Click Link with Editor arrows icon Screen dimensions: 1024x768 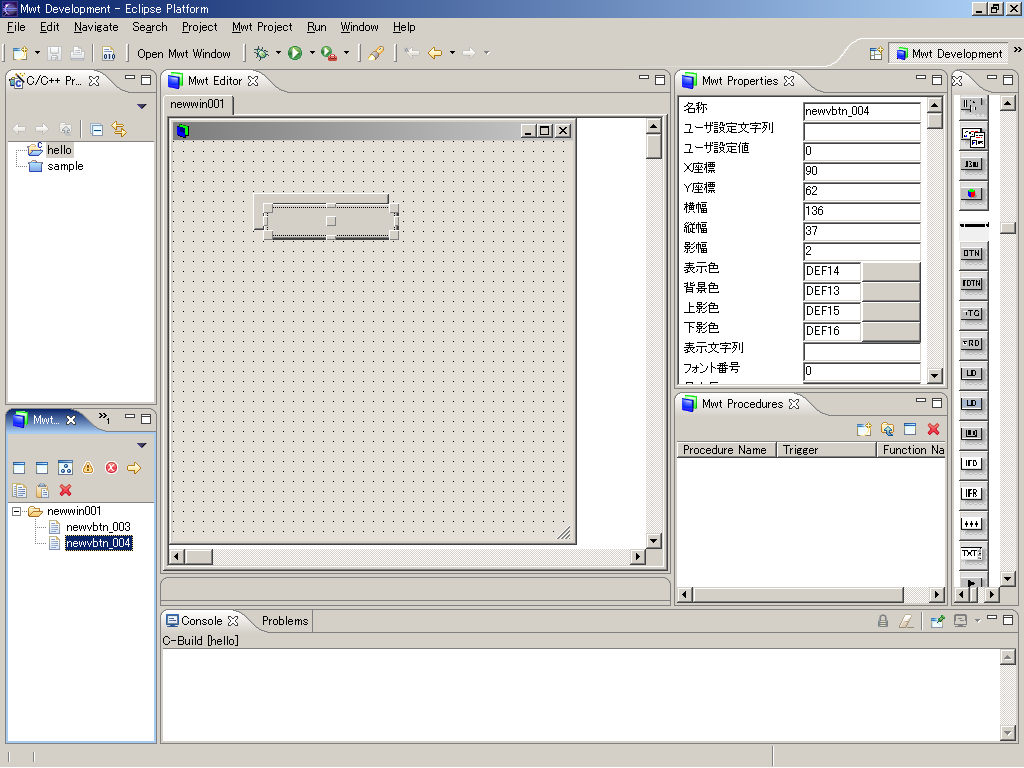119,129
